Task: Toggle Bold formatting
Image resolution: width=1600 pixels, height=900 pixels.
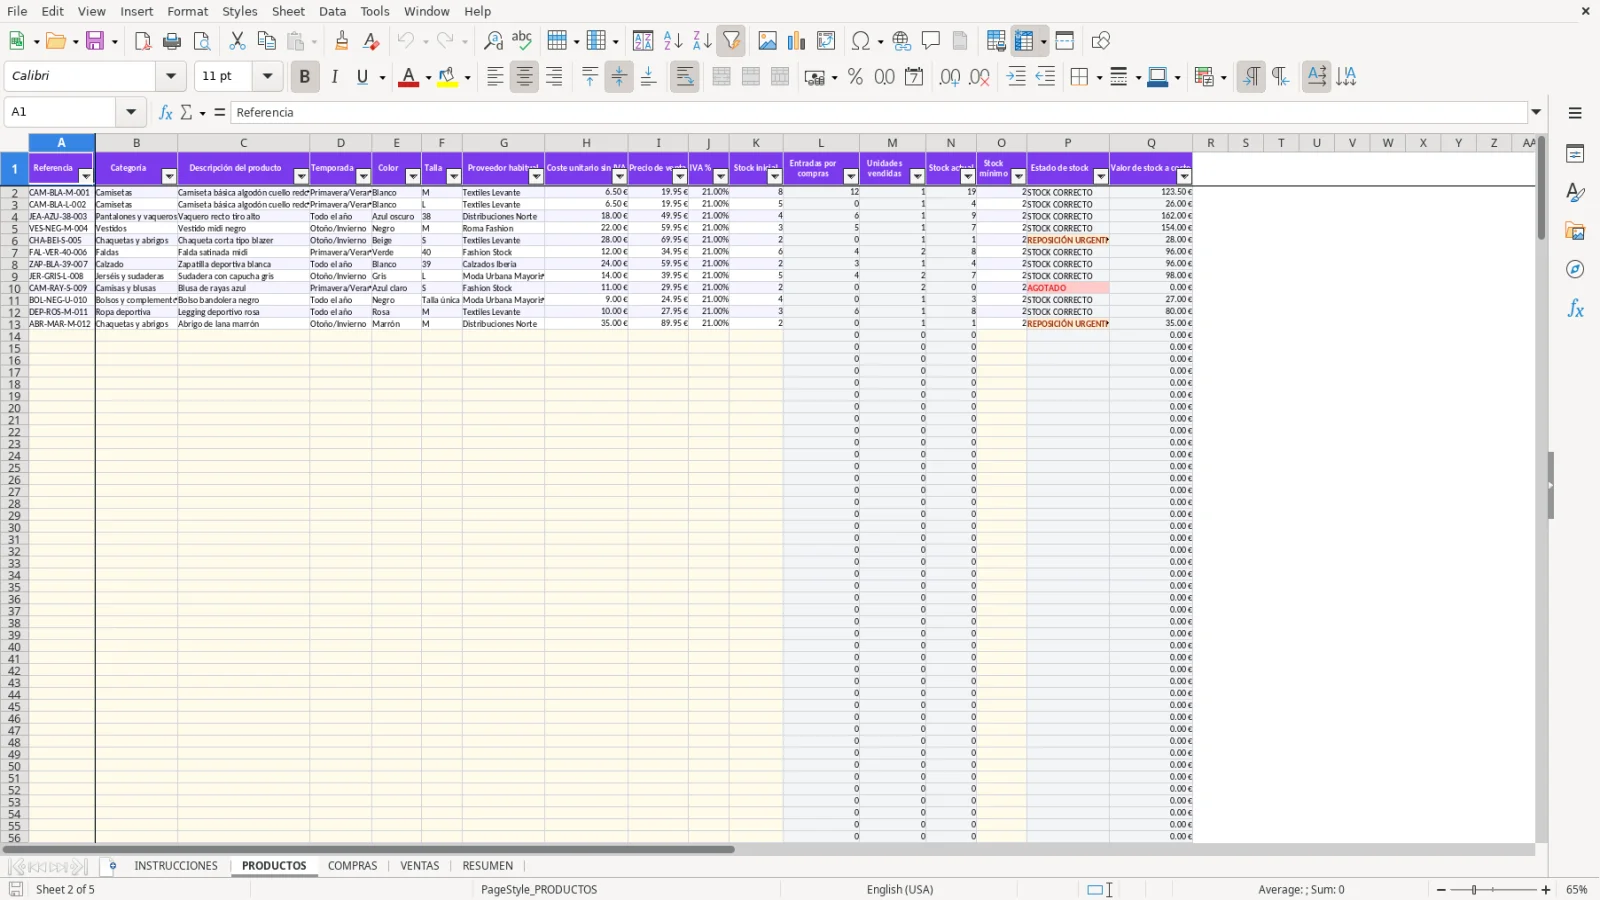Action: 305,77
